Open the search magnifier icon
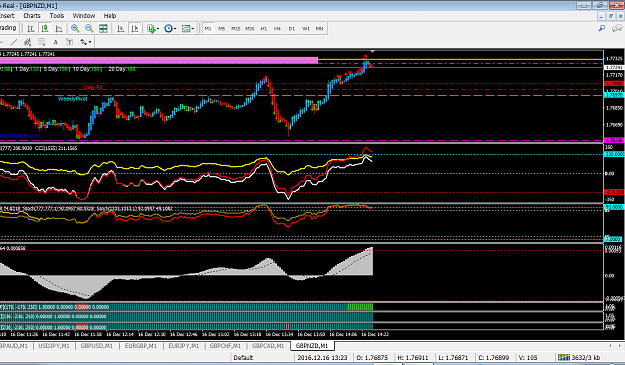Viewport: 625px width, 365px height. (x=602, y=28)
